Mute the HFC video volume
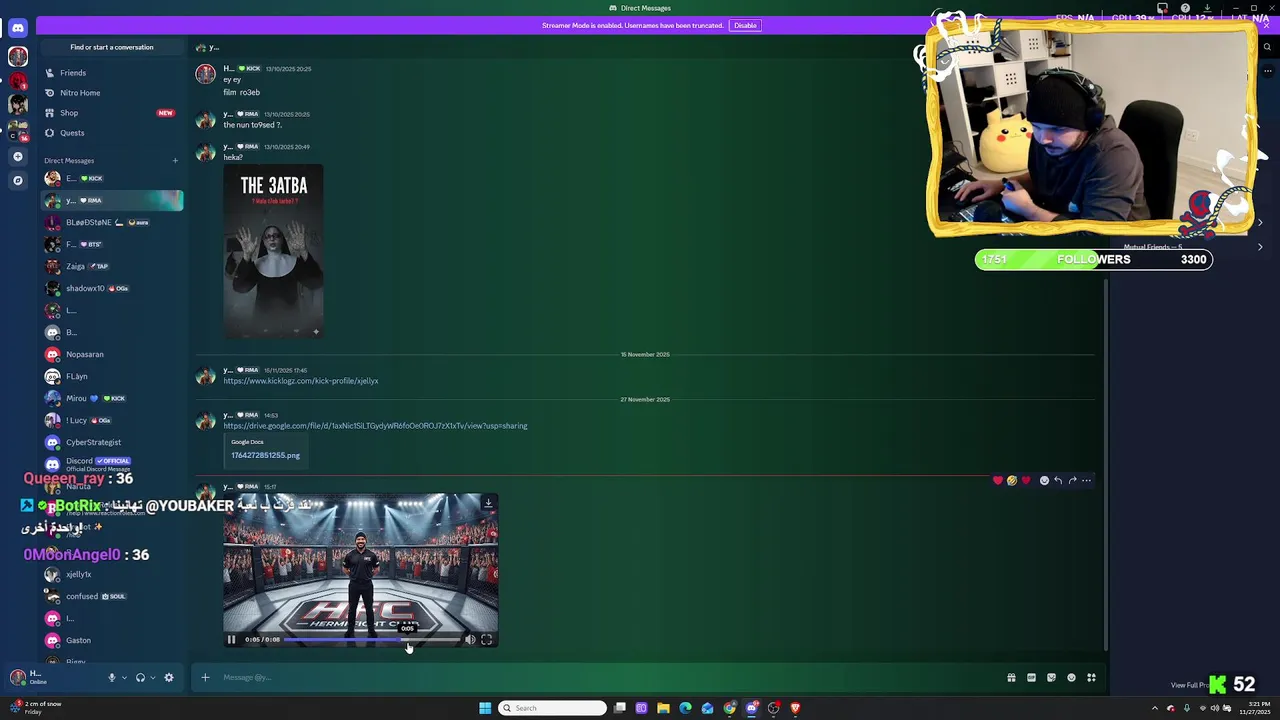 pos(470,640)
